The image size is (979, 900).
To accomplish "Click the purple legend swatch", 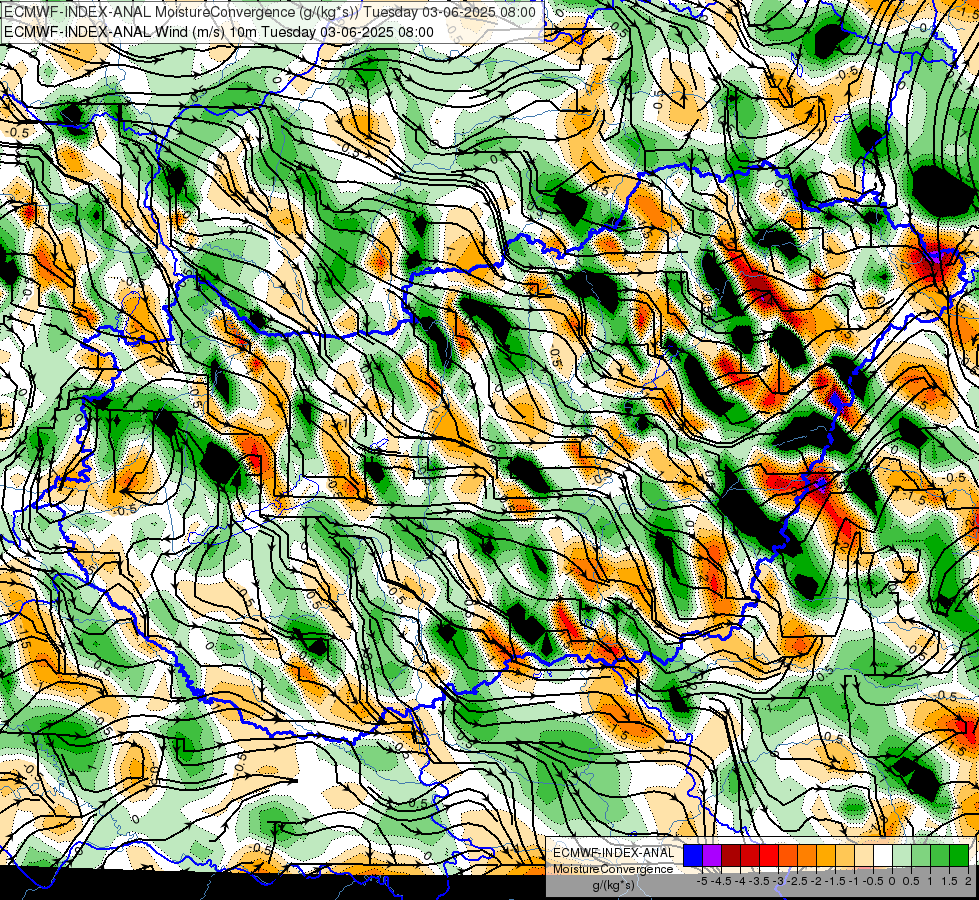I will pyautogui.click(x=712, y=855).
